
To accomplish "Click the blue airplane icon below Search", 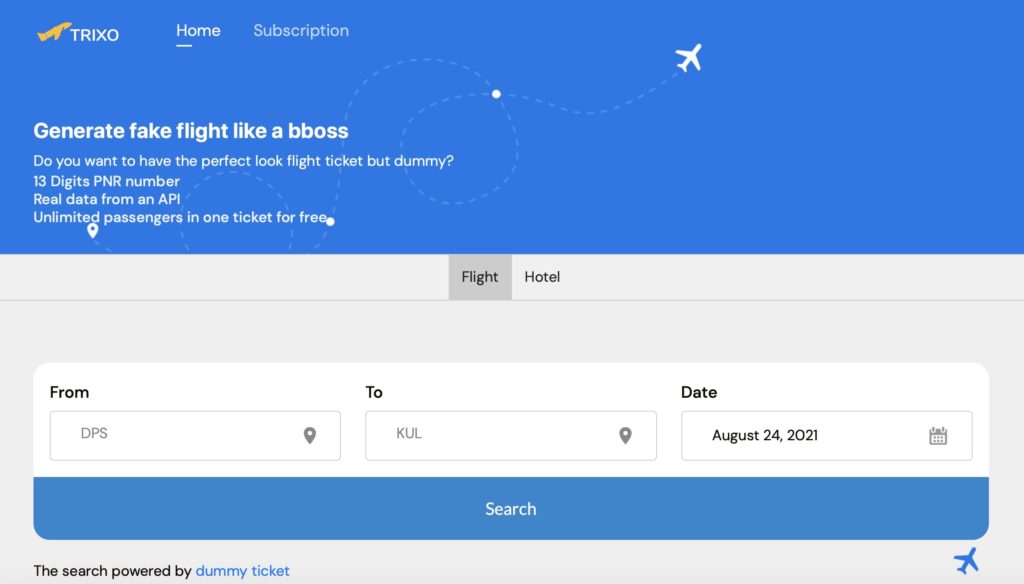I will 966,560.
